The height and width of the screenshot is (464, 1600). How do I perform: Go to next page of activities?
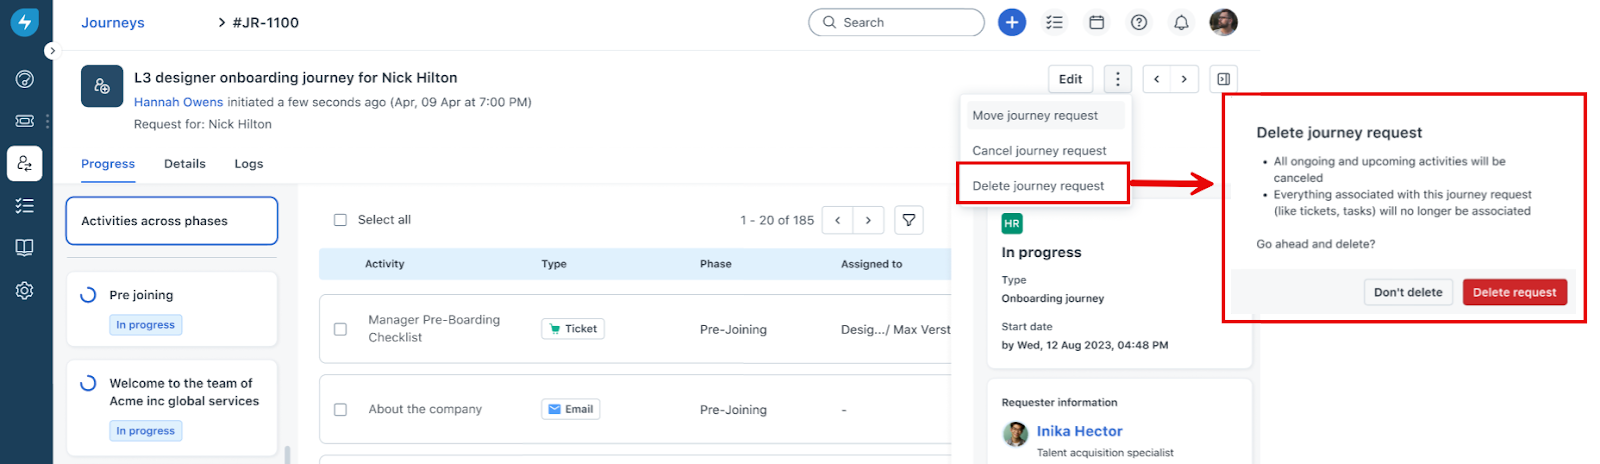click(868, 220)
